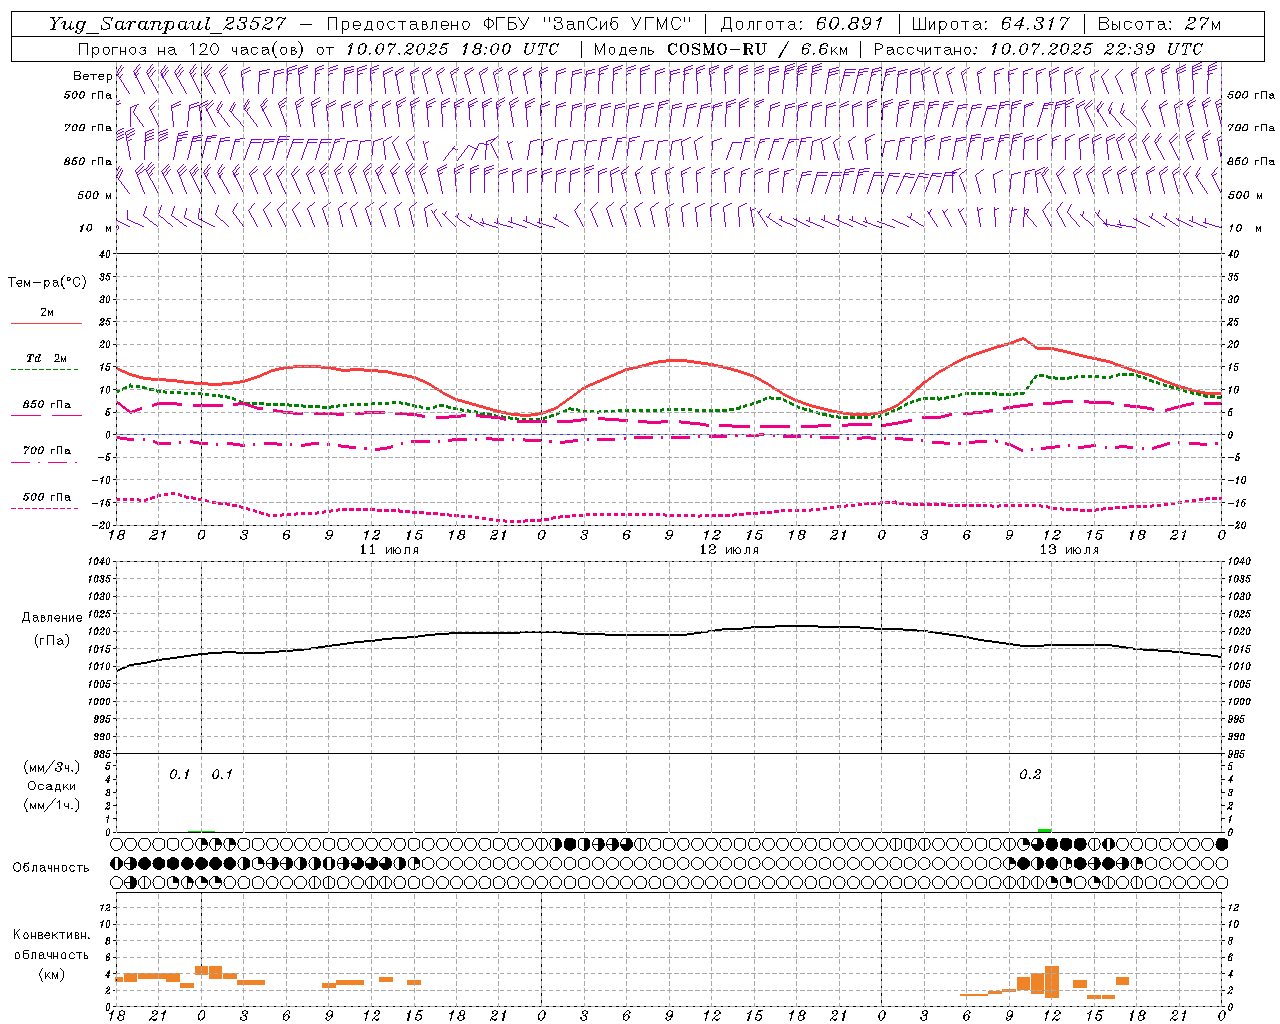Click forecast start '10.07.2025 18:00 UTC'
This screenshot has width=1280, height=1024.
click(451, 48)
